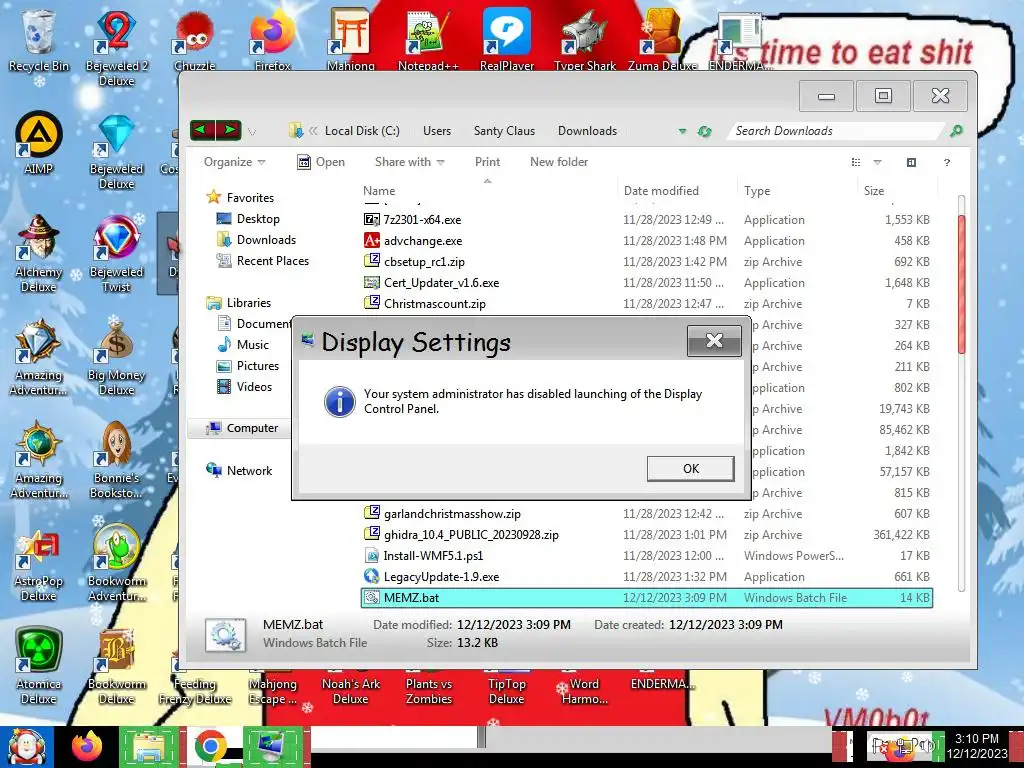Select the MEMZ.bat file
Image resolution: width=1024 pixels, height=768 pixels.
click(x=647, y=598)
